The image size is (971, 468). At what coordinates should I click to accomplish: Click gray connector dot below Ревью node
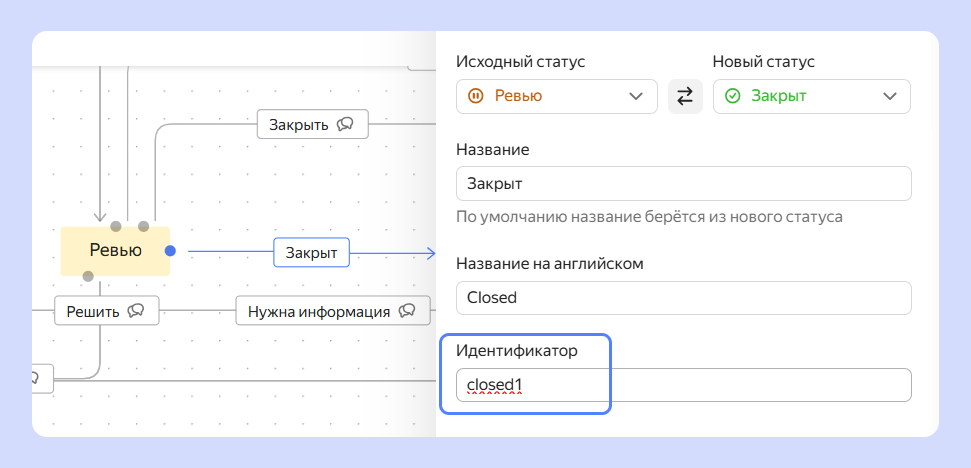[x=88, y=276]
